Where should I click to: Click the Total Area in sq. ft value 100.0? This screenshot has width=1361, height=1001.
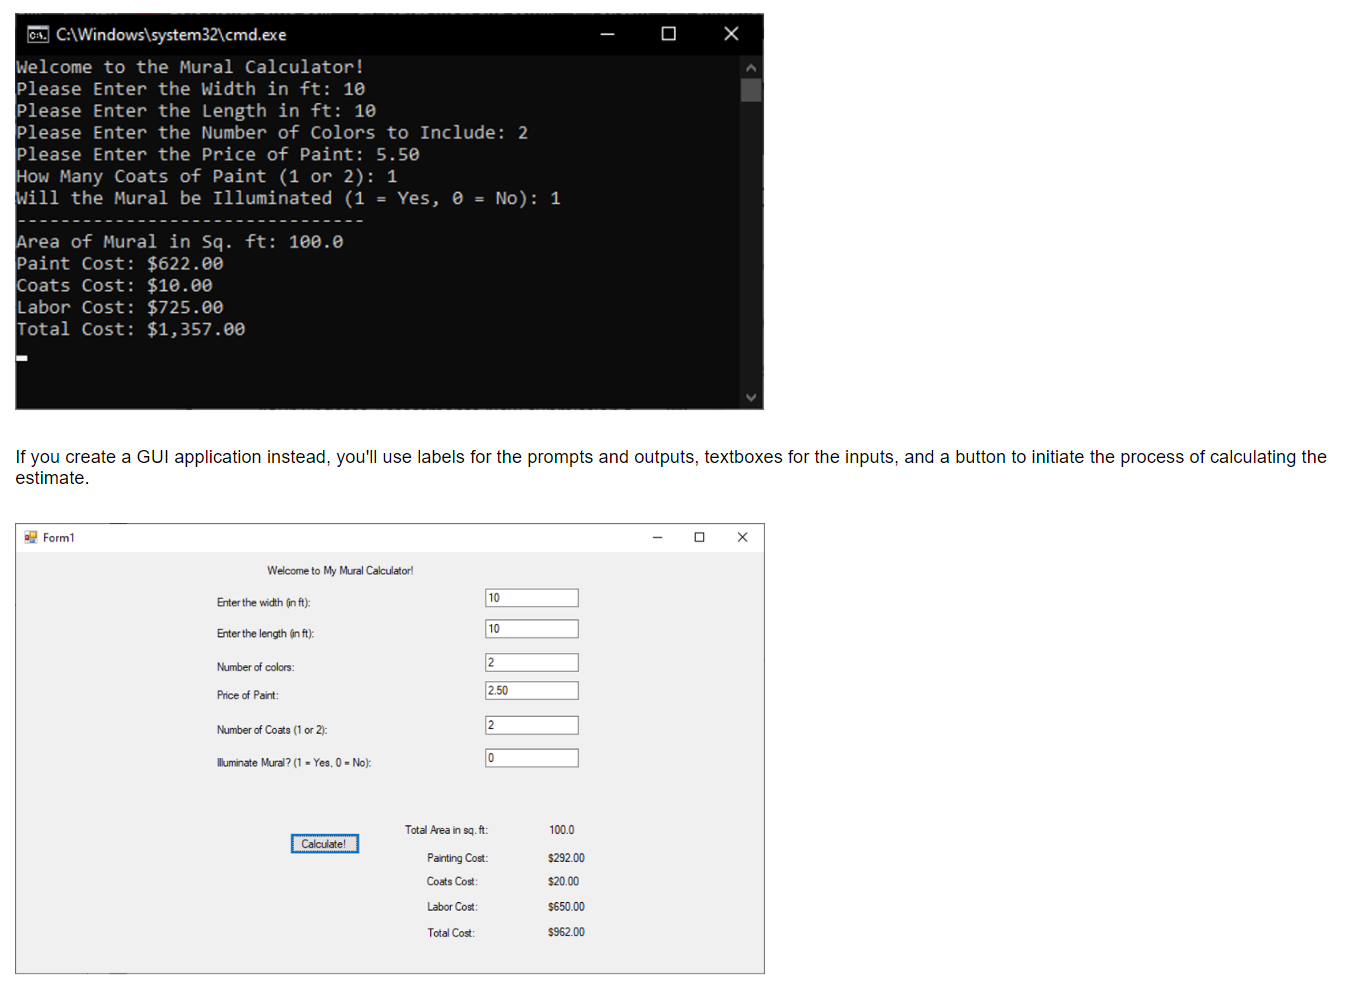[562, 829]
